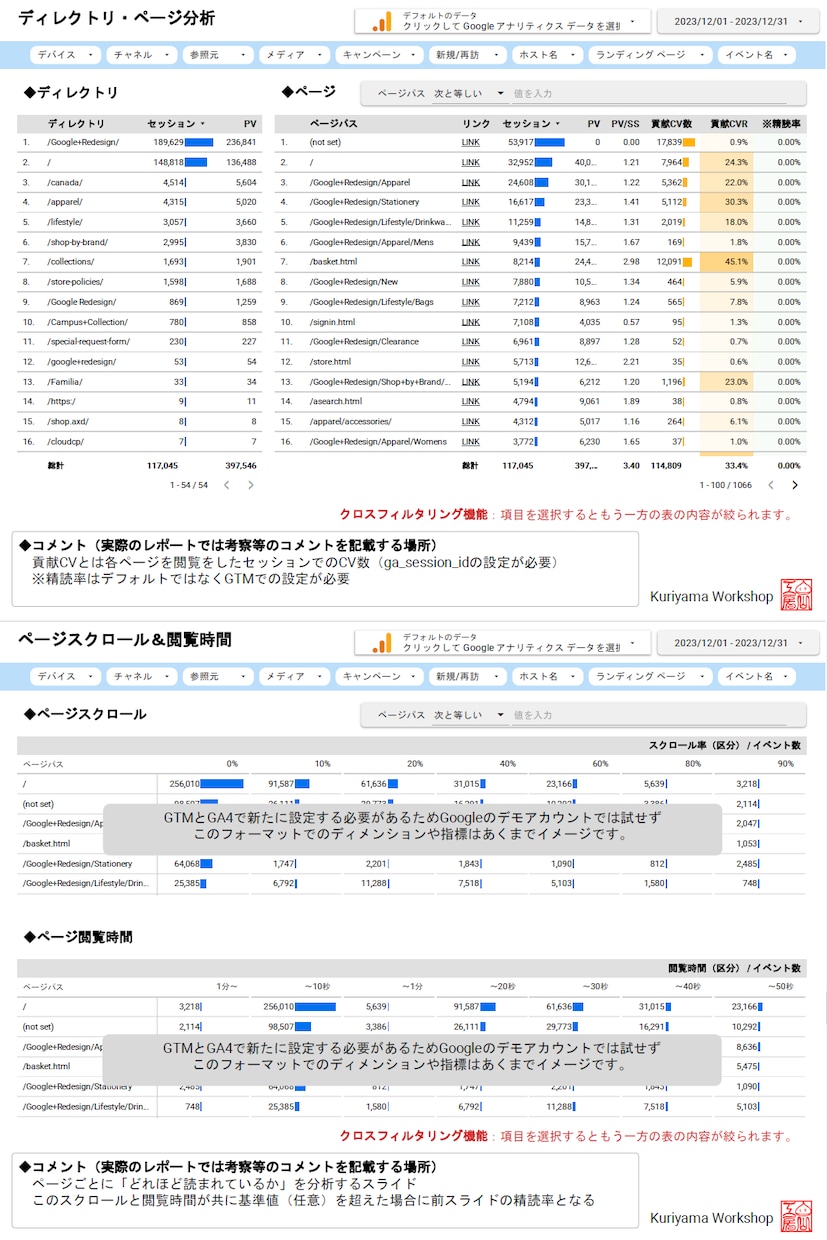
Task: Sort the page table by ※精読率 header
Action: click(781, 124)
